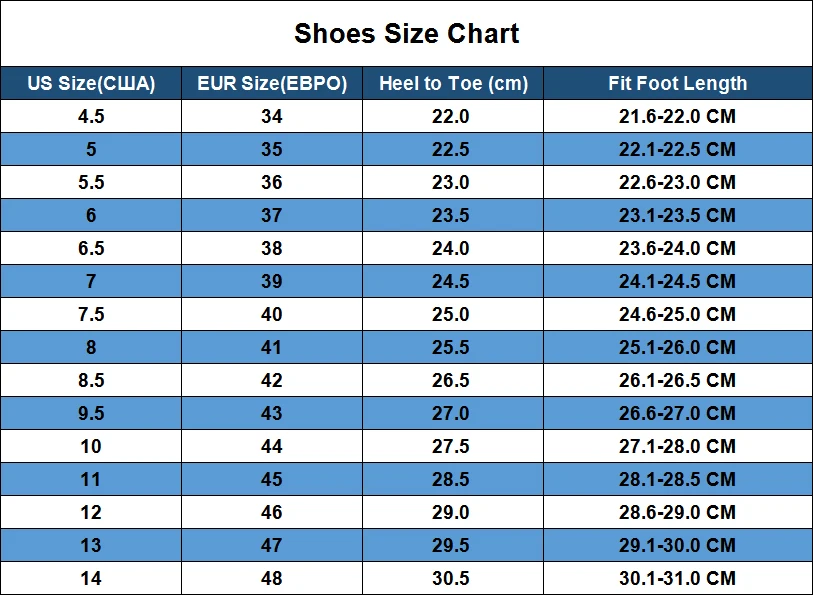Select US size 8.5 cell
This screenshot has width=813, height=595.
pyautogui.click(x=91, y=380)
